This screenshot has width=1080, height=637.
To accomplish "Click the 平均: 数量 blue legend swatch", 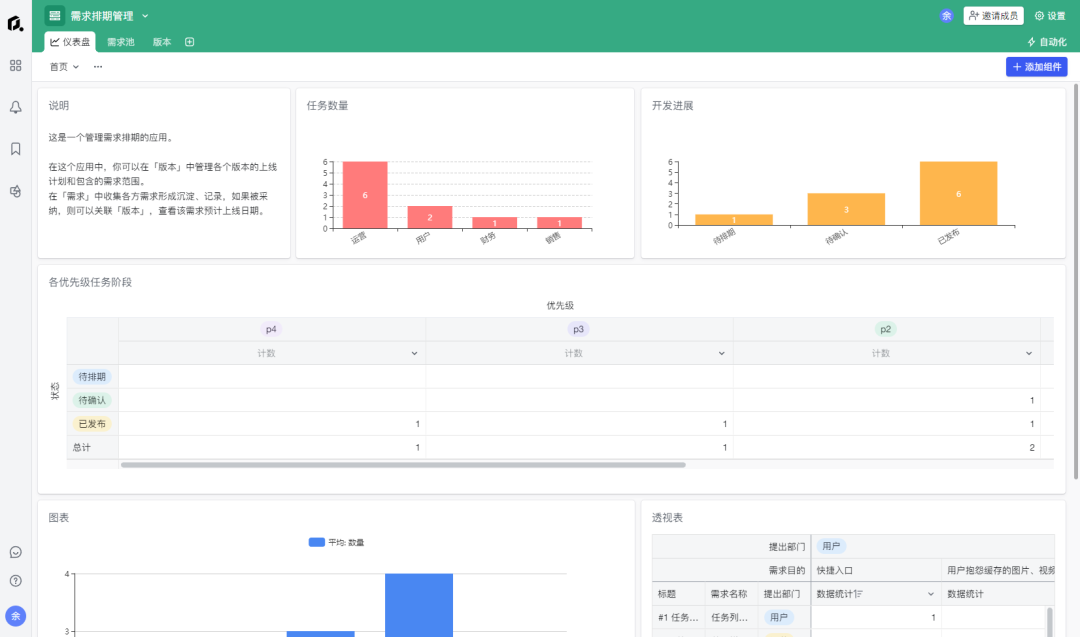I will click(317, 543).
